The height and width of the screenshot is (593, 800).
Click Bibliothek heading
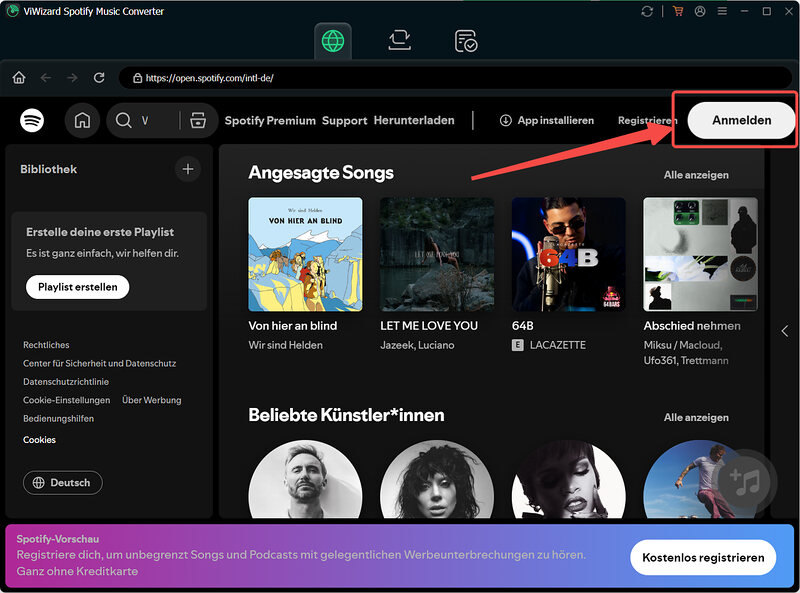click(x=48, y=169)
